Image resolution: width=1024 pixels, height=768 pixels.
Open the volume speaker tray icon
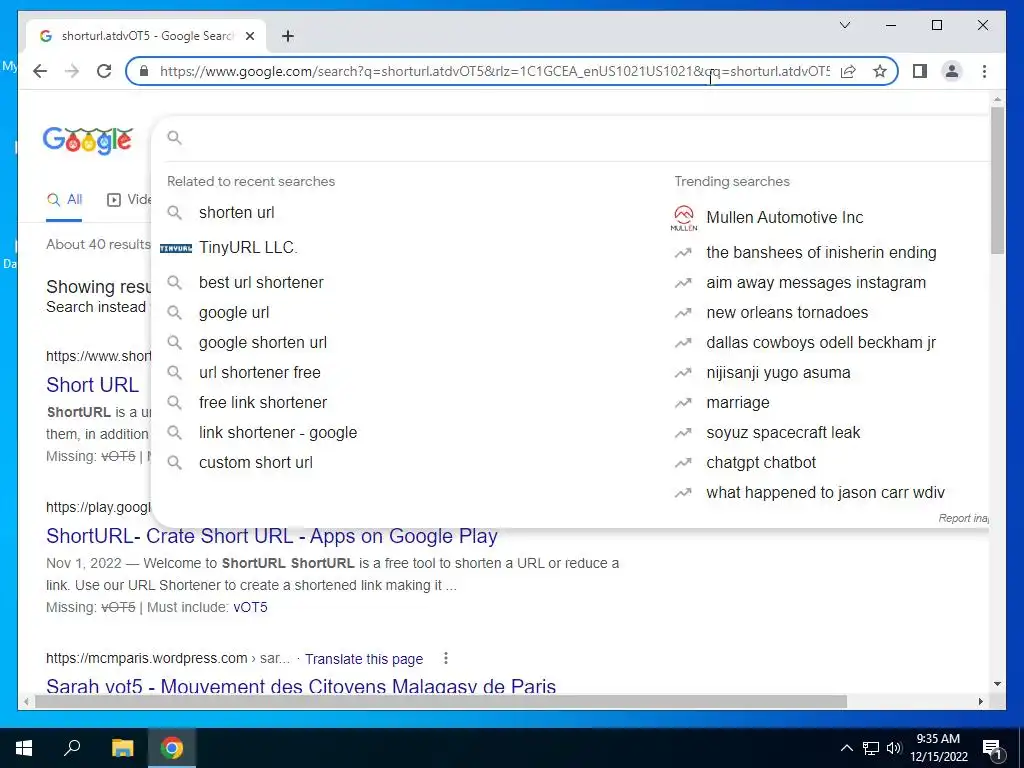[894, 748]
